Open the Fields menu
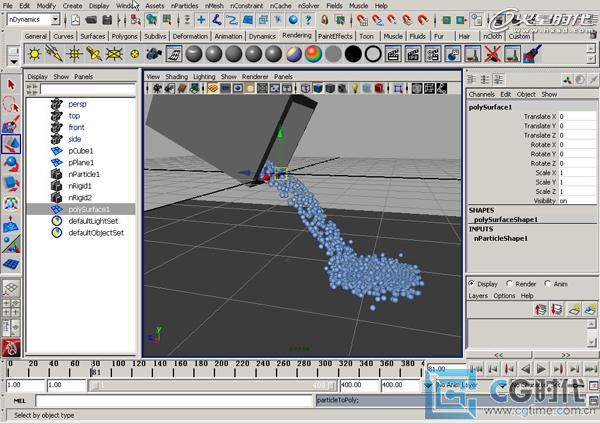This screenshot has width=600, height=424. (334, 6)
